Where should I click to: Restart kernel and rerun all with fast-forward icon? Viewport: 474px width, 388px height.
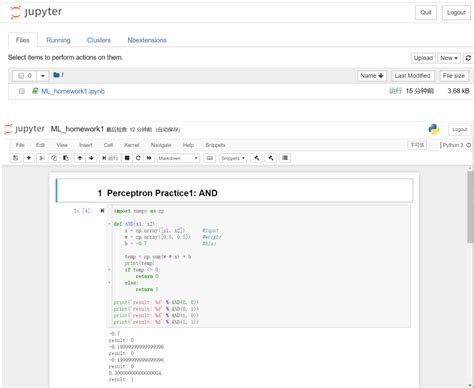coord(149,158)
